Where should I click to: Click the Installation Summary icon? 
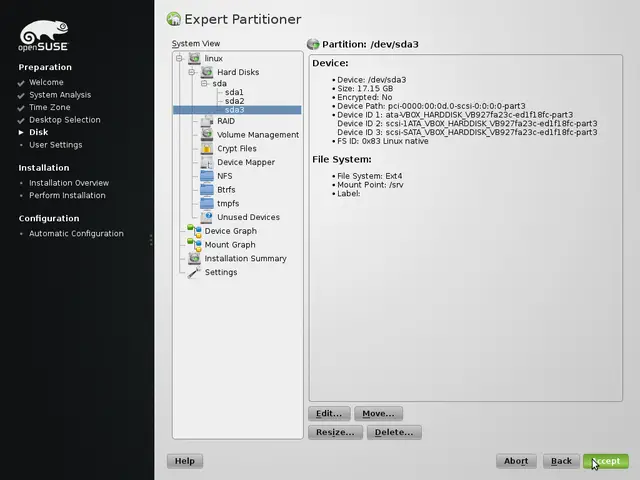tap(194, 258)
